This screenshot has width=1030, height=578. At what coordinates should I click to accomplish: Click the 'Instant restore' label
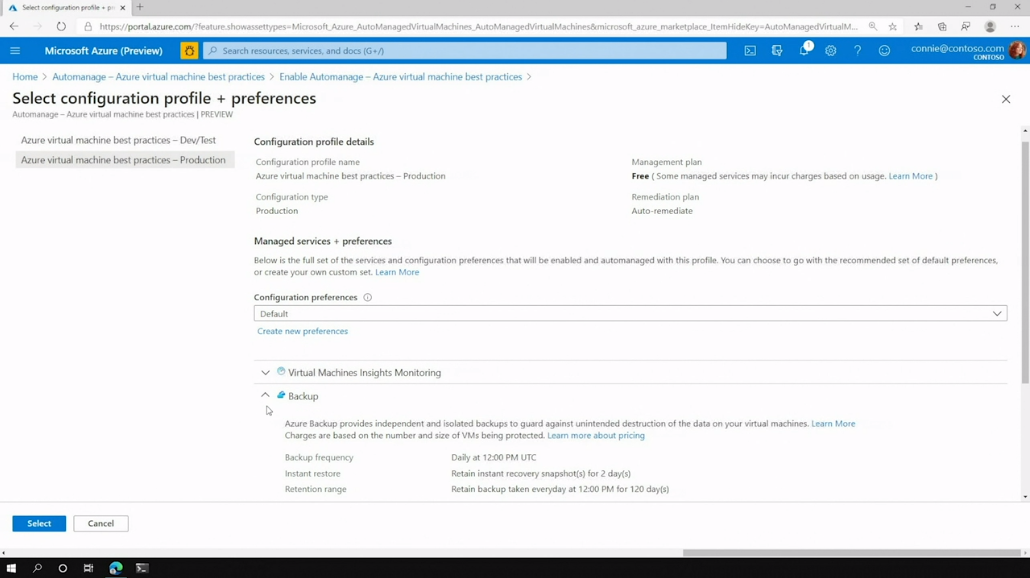coord(313,473)
